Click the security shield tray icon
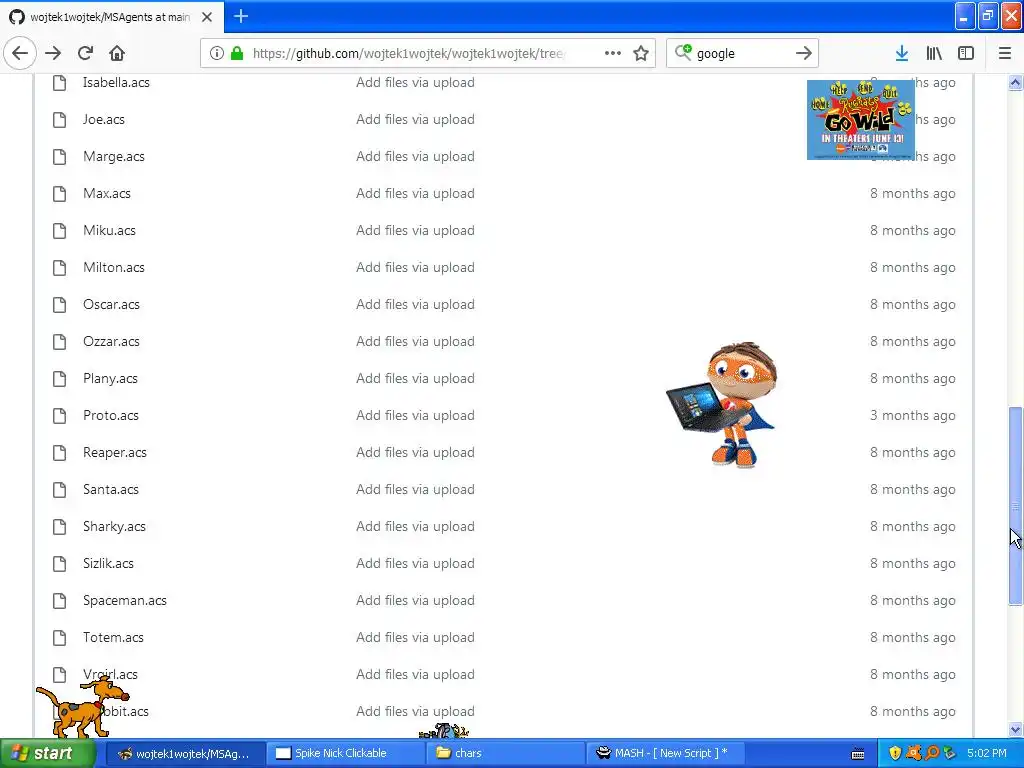Viewport: 1024px width, 768px height. [895, 754]
